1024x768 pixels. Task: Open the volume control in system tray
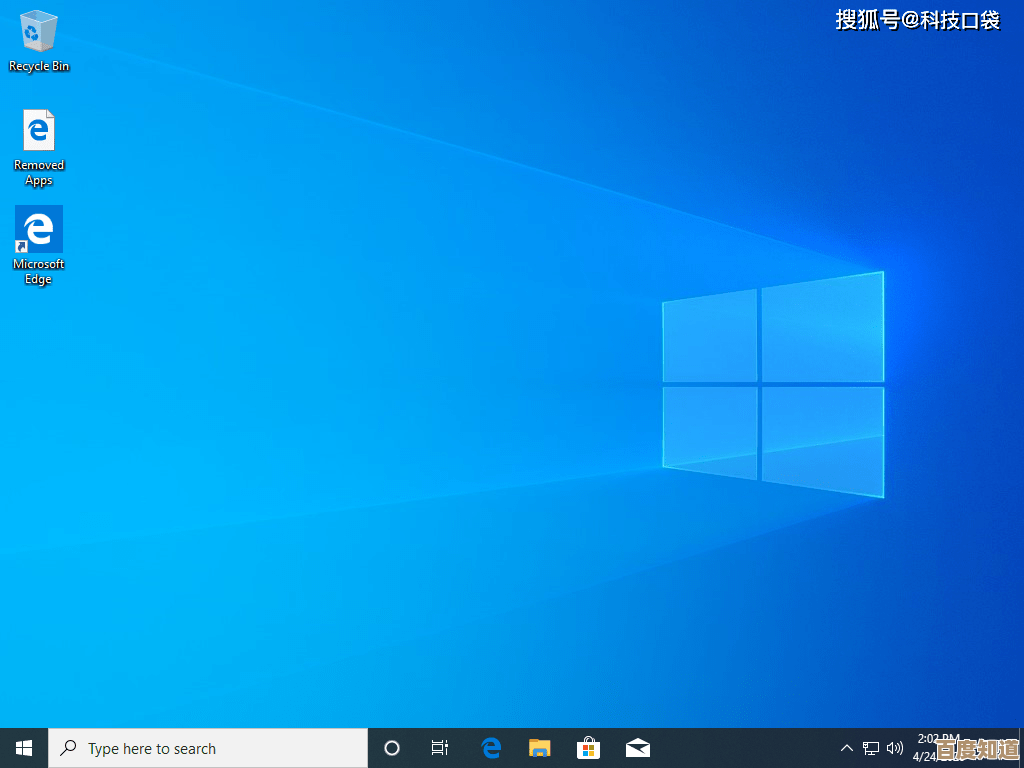tap(896, 748)
